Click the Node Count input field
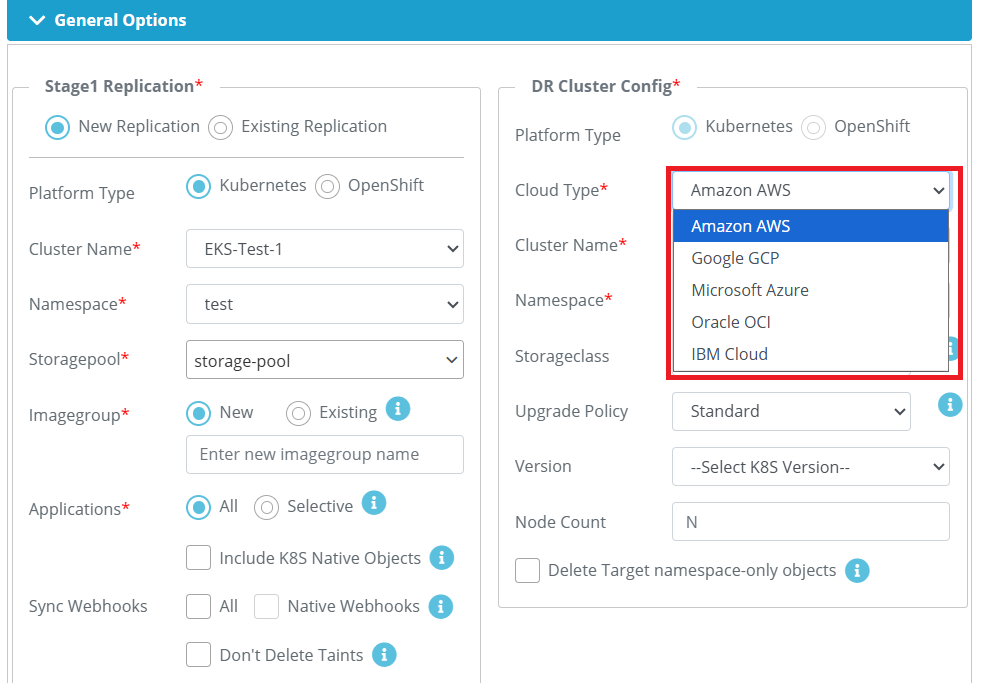This screenshot has height=683, width=981. click(x=811, y=522)
